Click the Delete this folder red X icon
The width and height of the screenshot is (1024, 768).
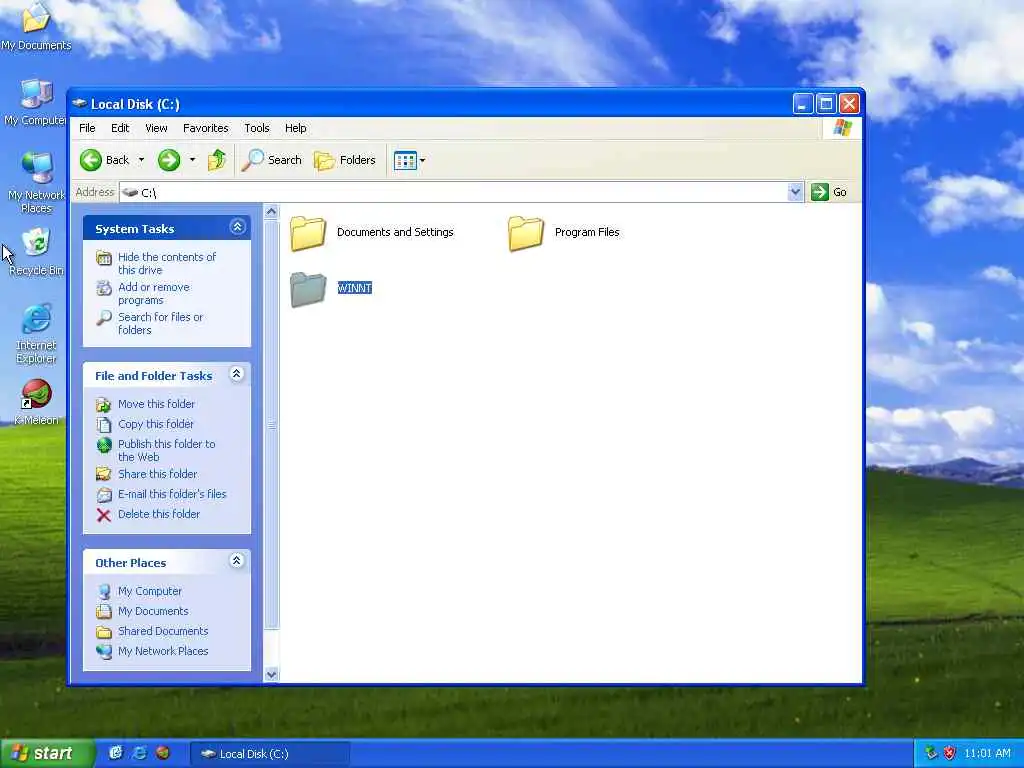tap(103, 515)
